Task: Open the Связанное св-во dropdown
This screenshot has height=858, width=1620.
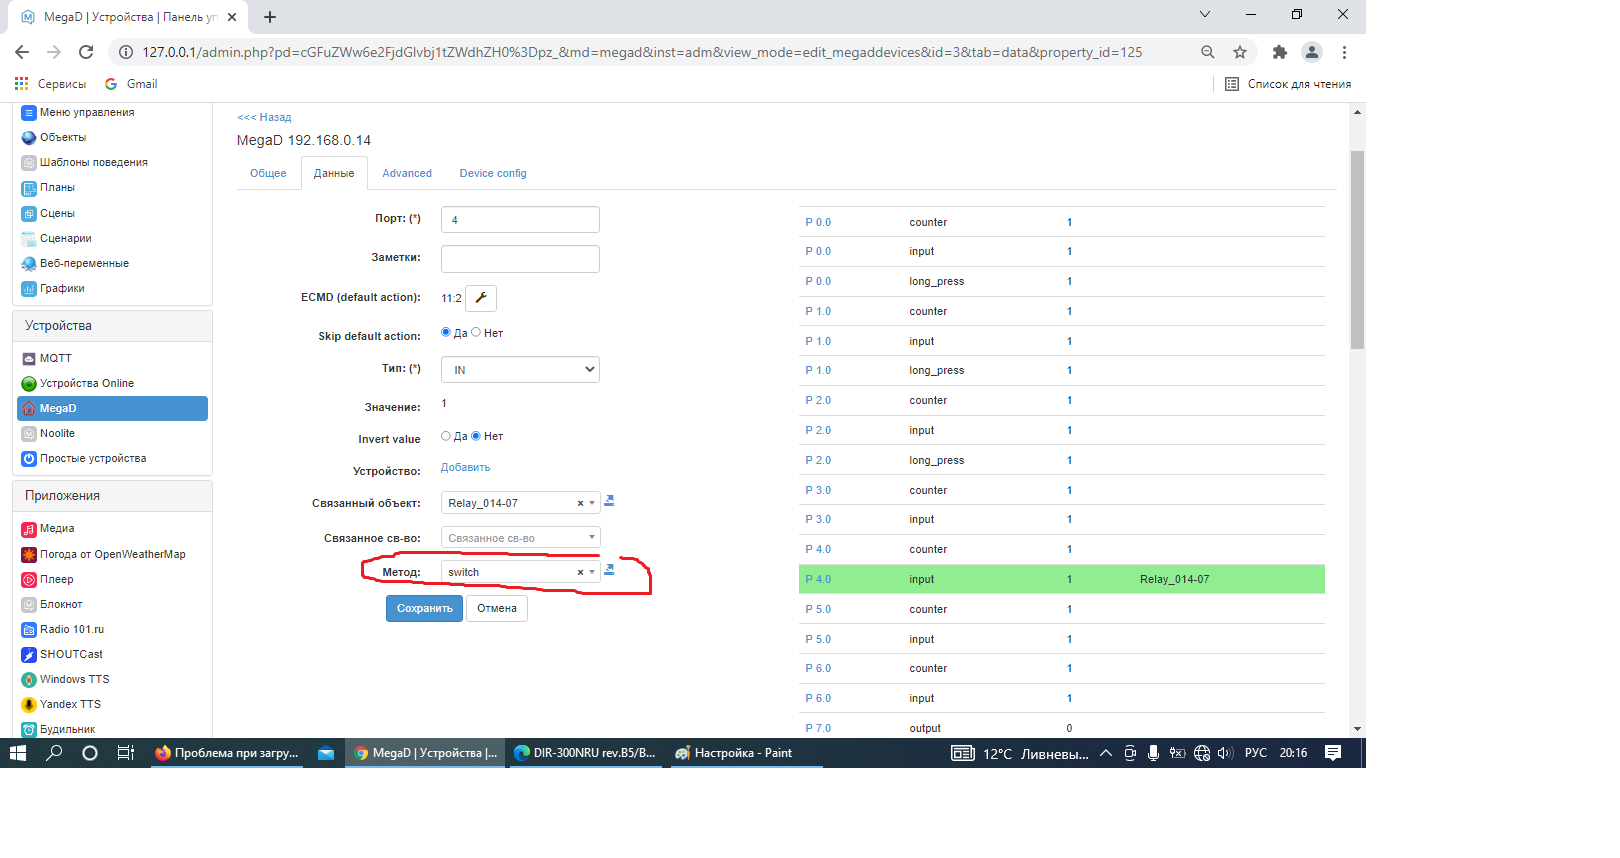Action: click(520, 538)
